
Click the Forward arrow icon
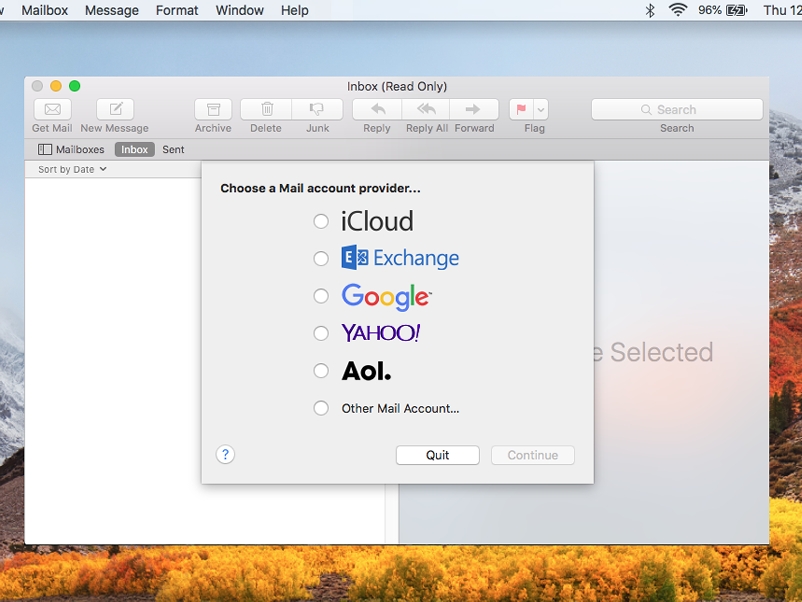click(474, 109)
